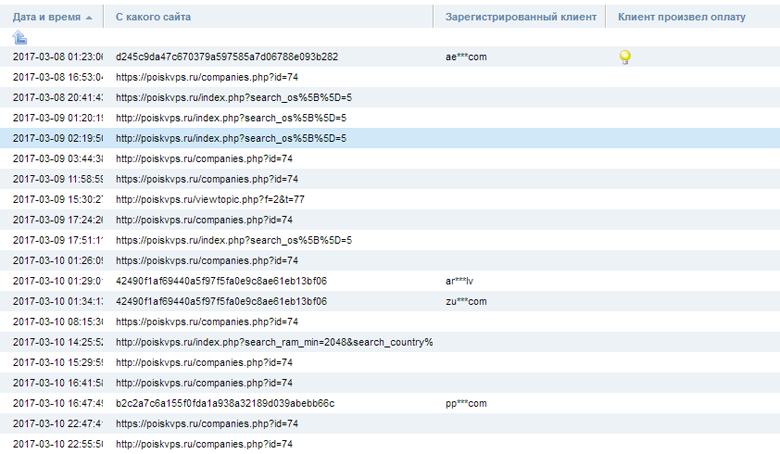
Task: Select the row dated 2017-03-08 16:53
Action: click(x=390, y=77)
